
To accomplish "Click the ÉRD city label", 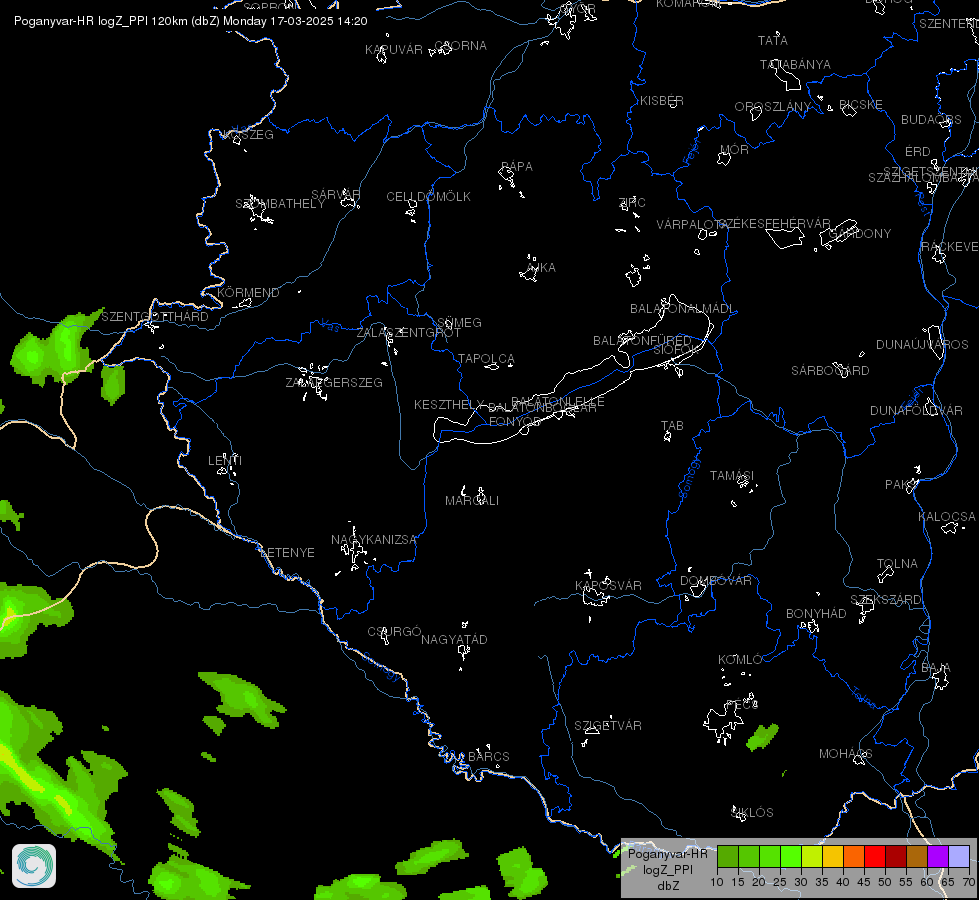I will click(918, 152).
